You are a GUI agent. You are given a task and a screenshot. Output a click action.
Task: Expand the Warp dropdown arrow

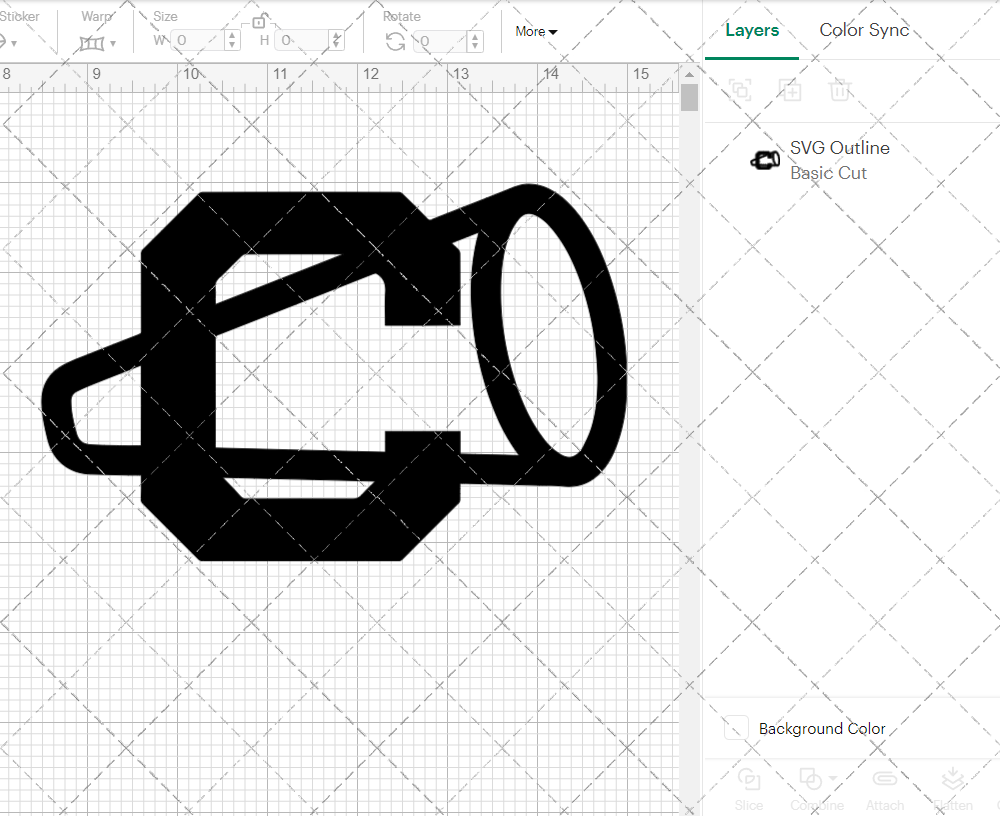click(x=113, y=43)
